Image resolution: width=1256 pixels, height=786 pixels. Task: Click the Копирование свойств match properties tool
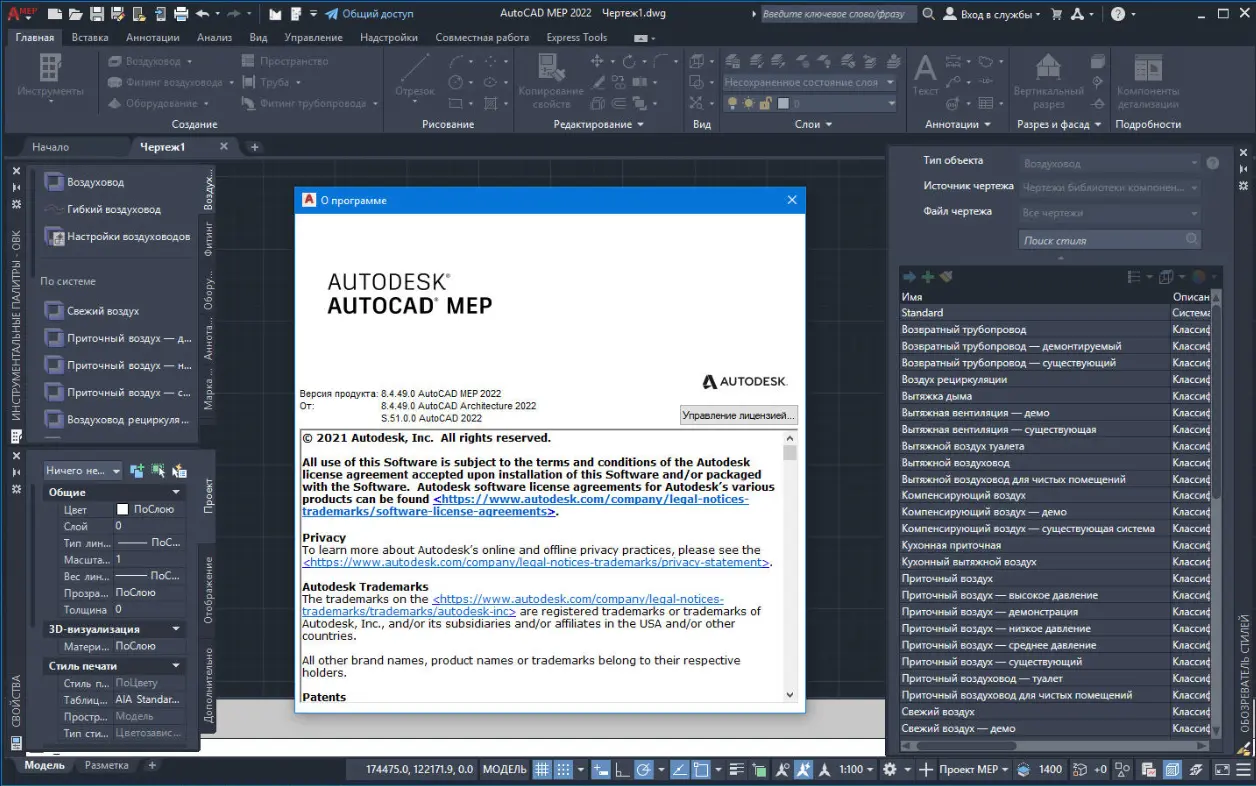(550, 80)
